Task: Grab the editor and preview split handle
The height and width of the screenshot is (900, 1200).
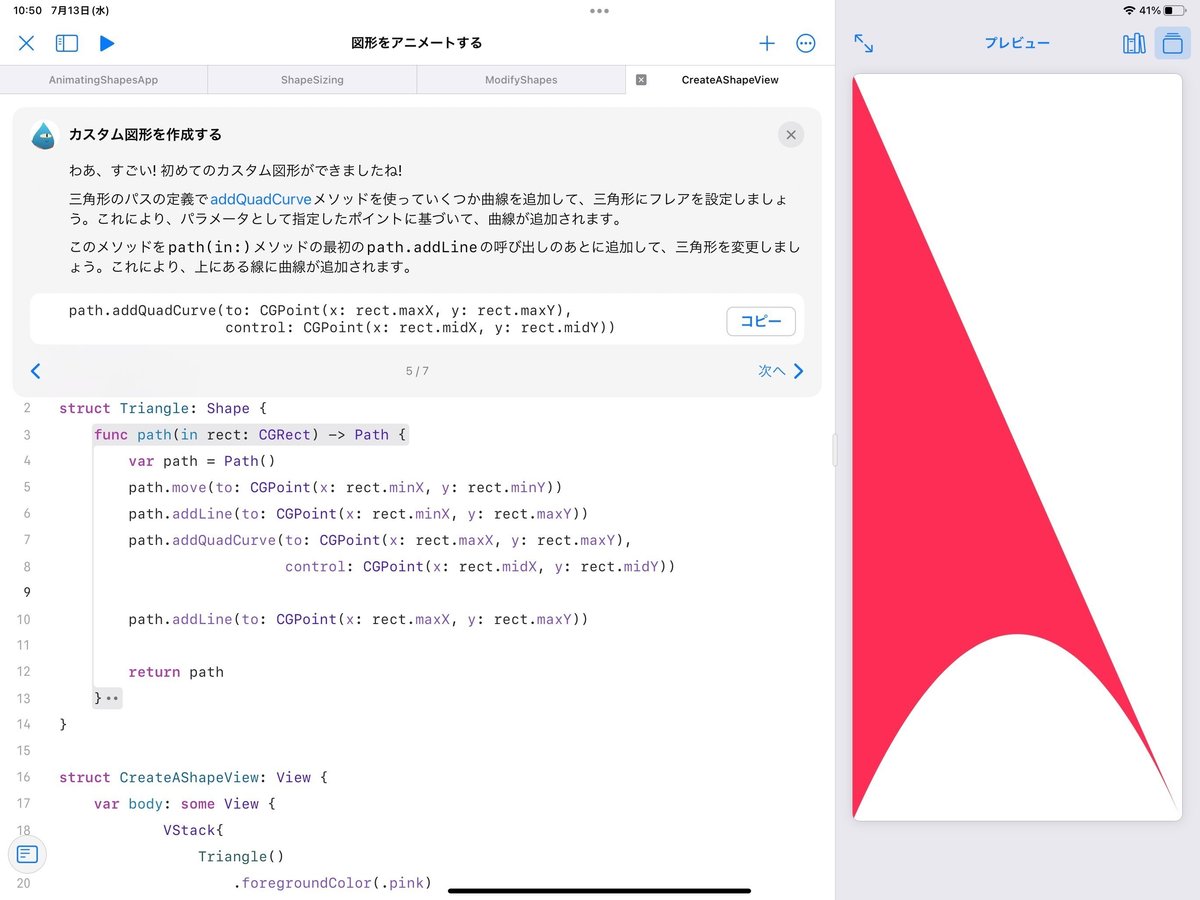Action: point(835,451)
